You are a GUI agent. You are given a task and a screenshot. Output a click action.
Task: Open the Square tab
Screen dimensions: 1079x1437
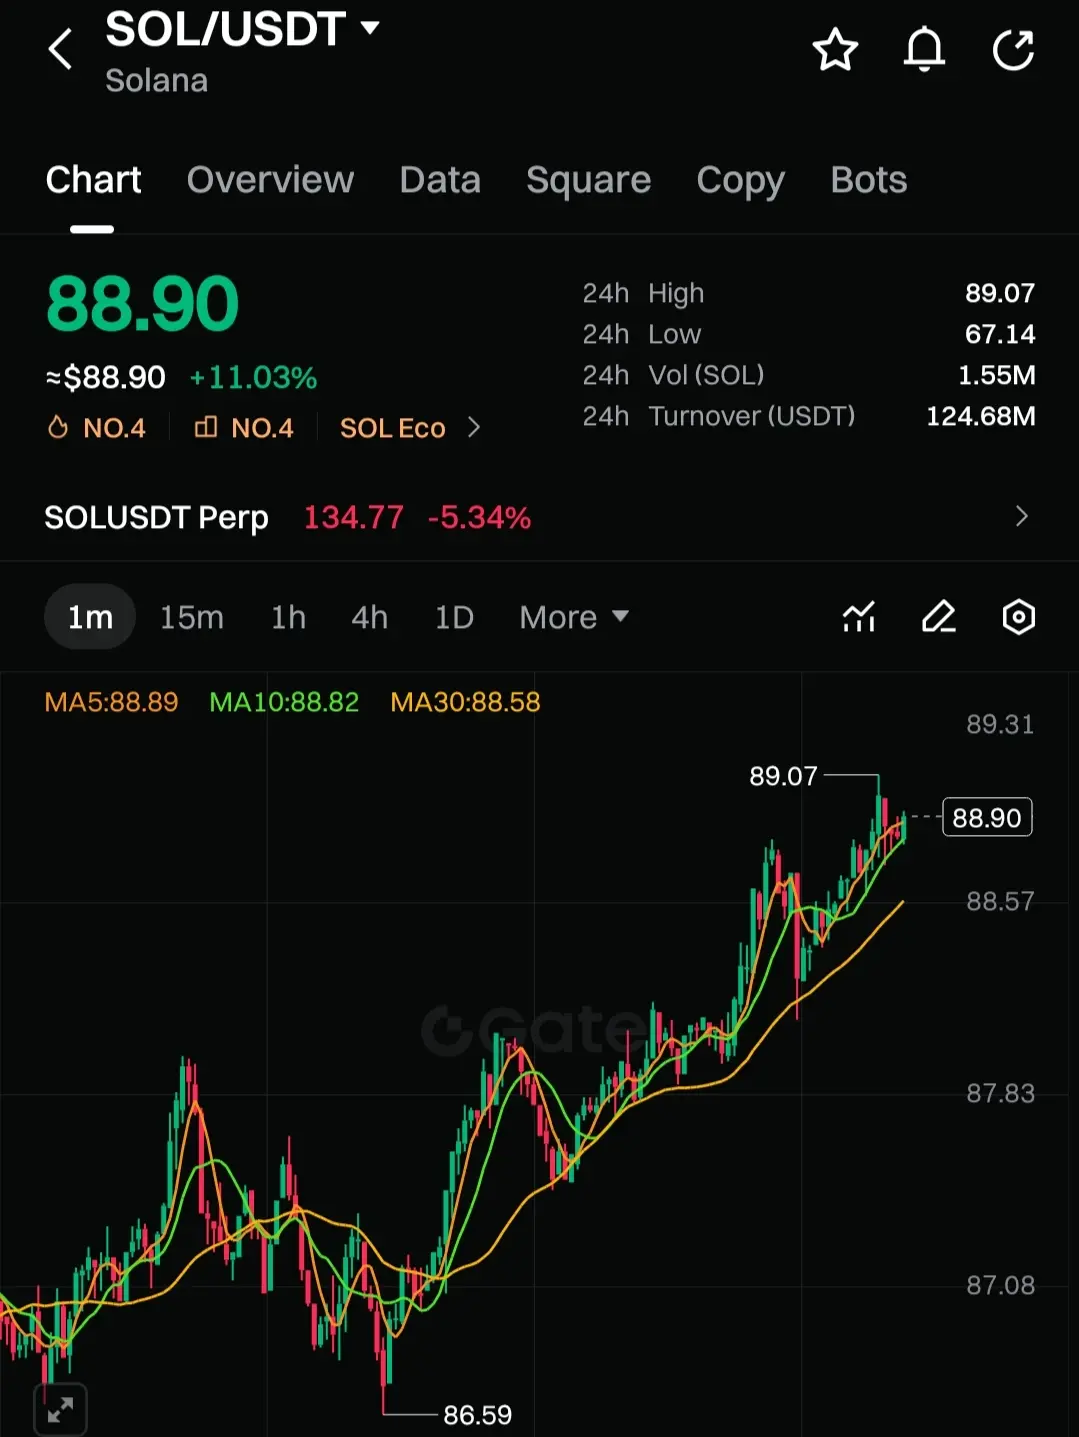click(x=588, y=180)
